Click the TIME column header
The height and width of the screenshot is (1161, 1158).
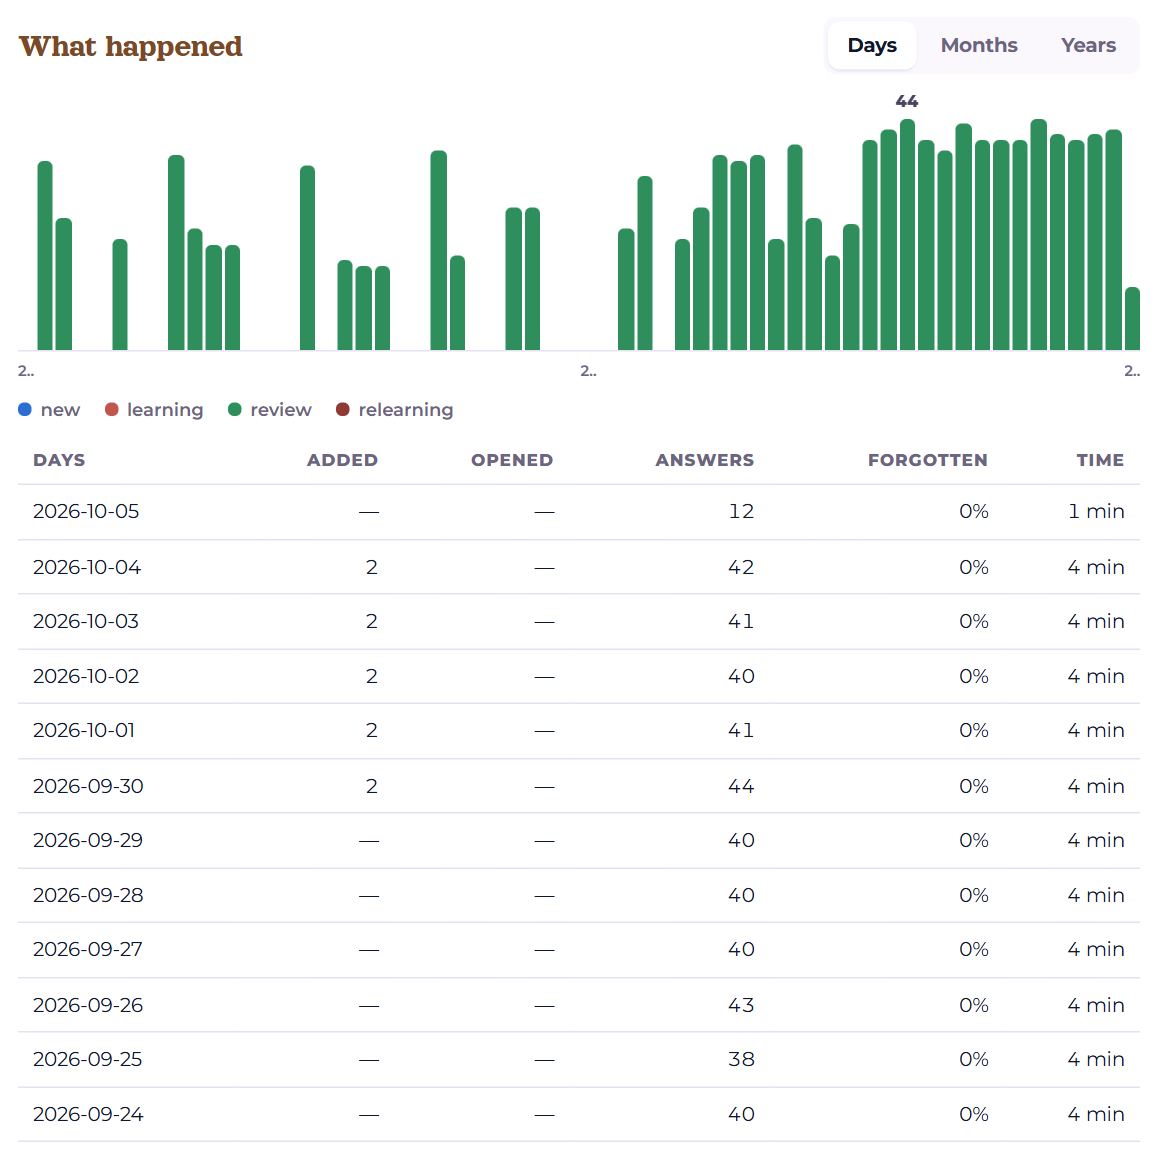1100,460
